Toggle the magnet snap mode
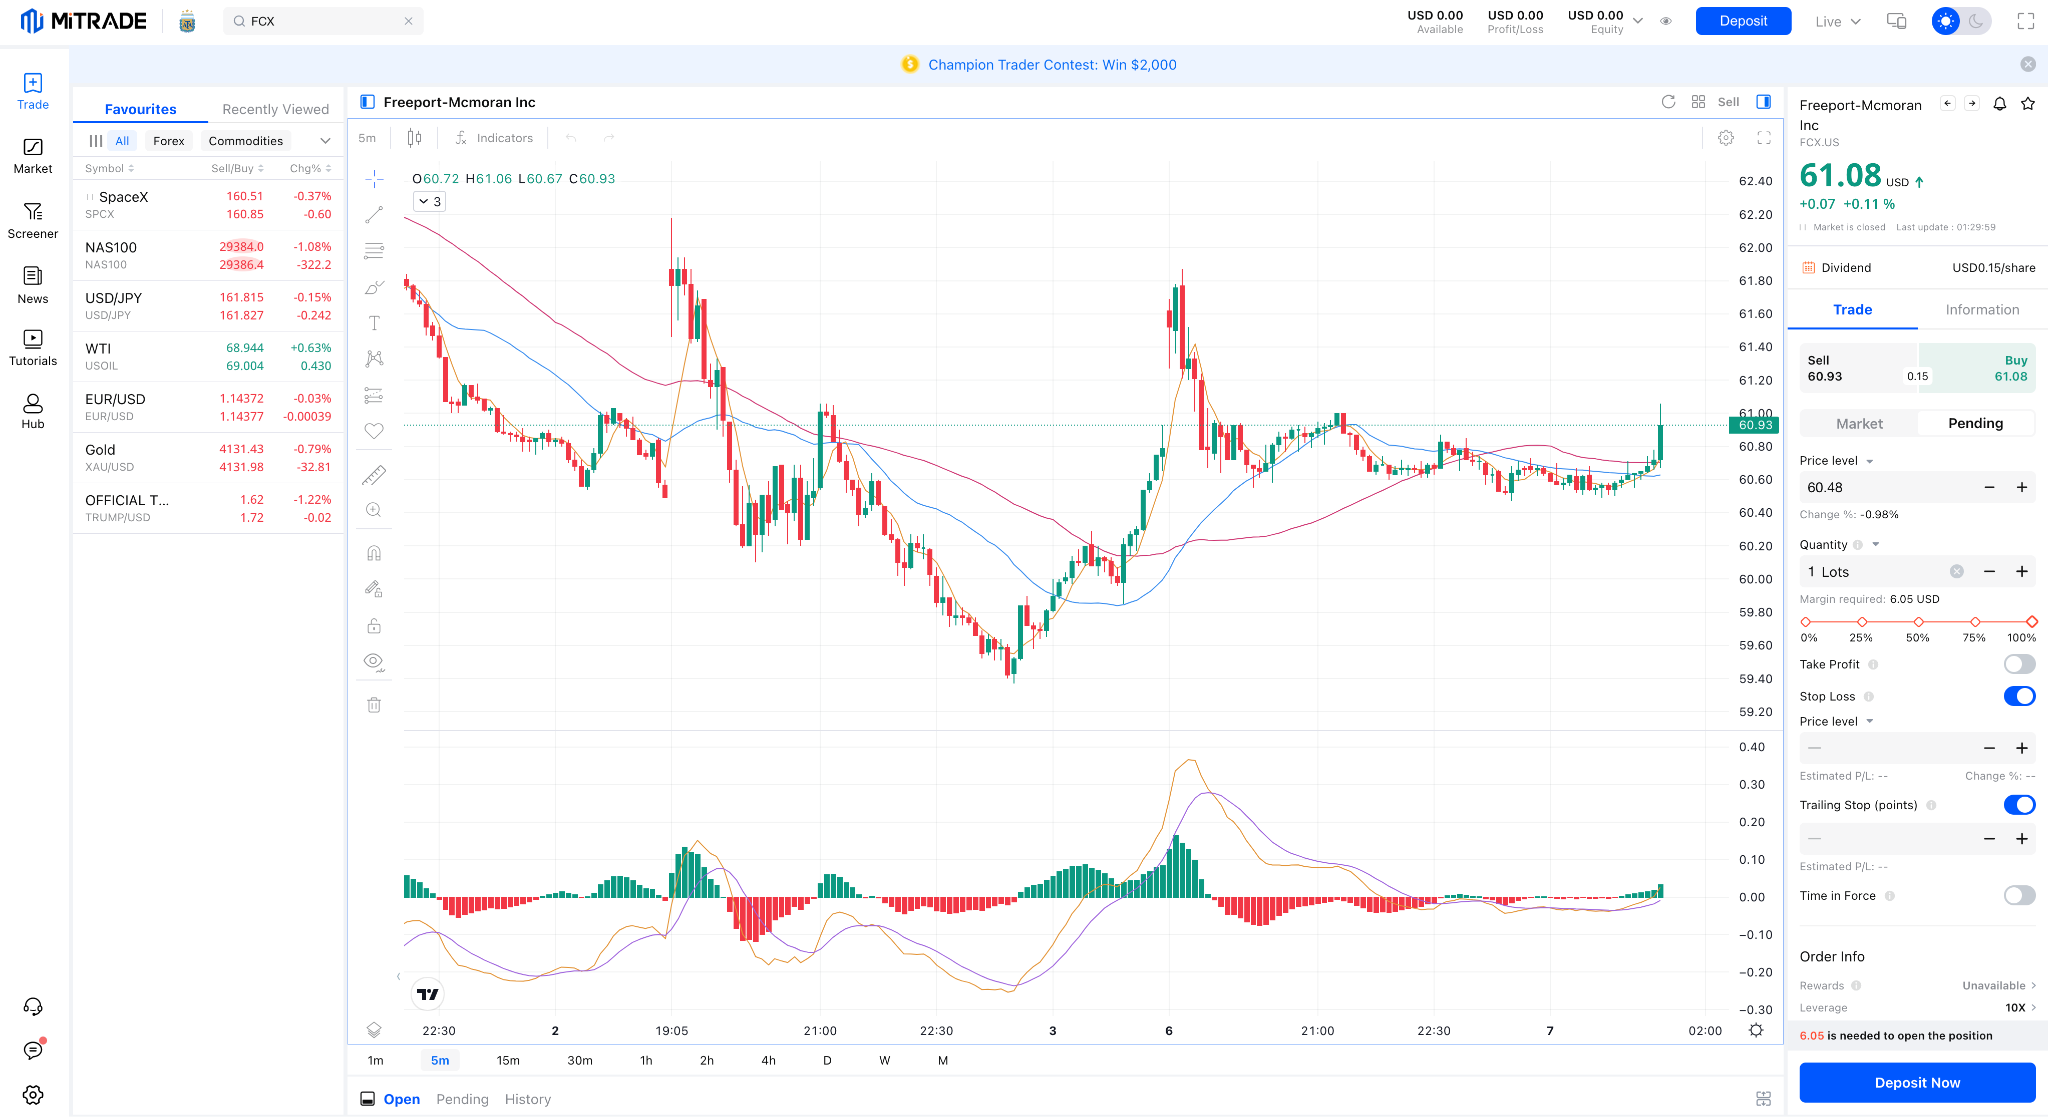This screenshot has width=2048, height=1117. (374, 553)
